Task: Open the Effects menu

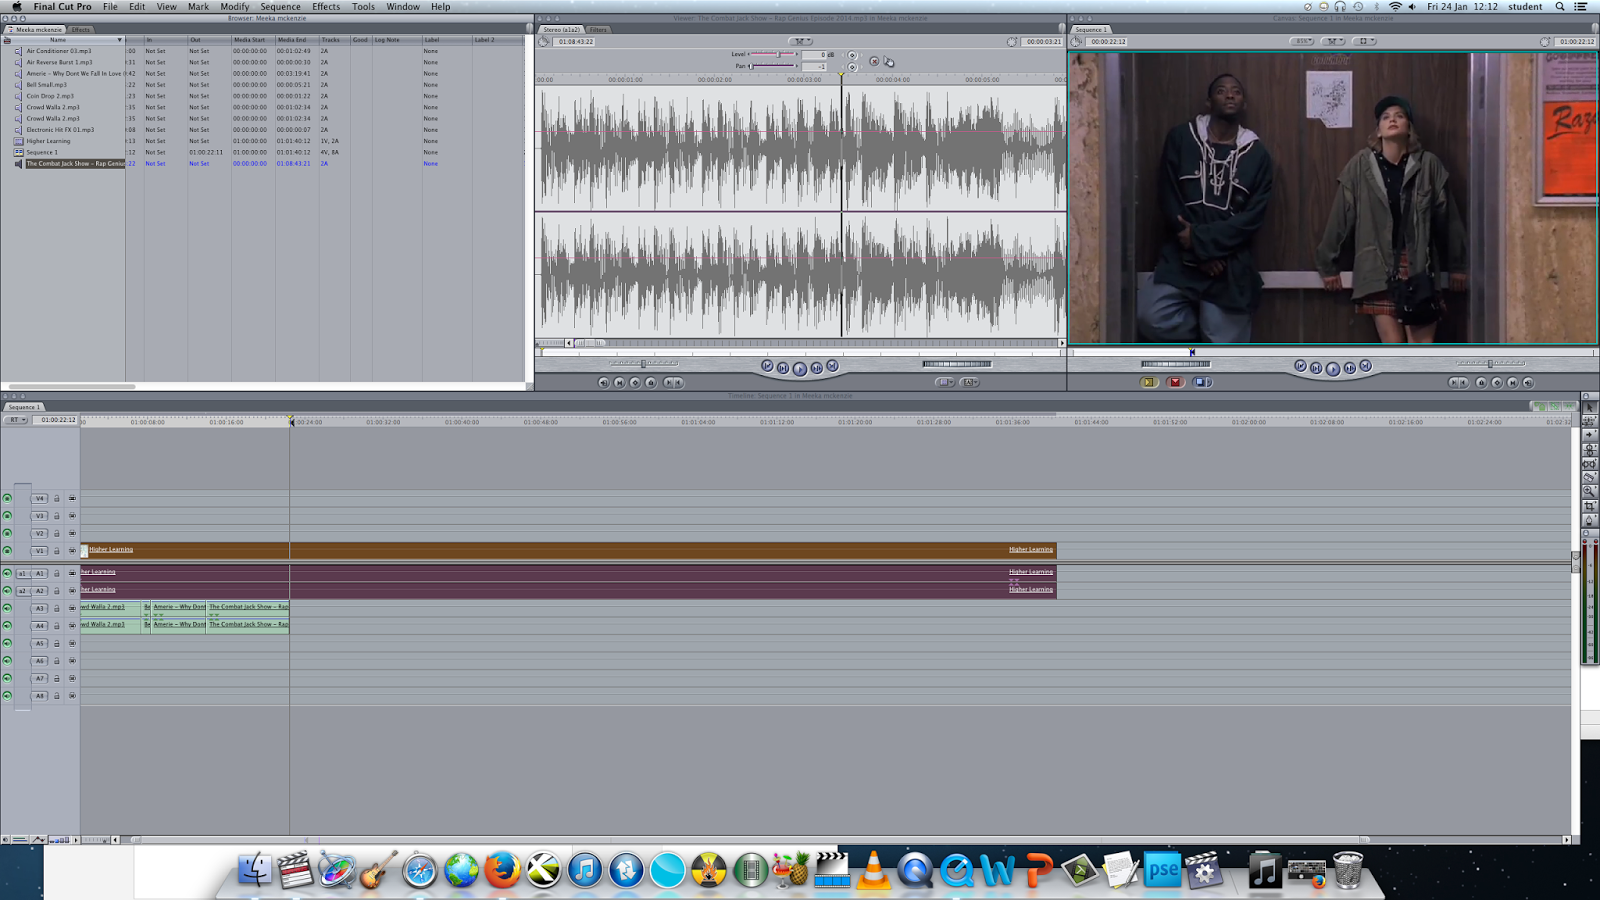Action: pos(326,6)
